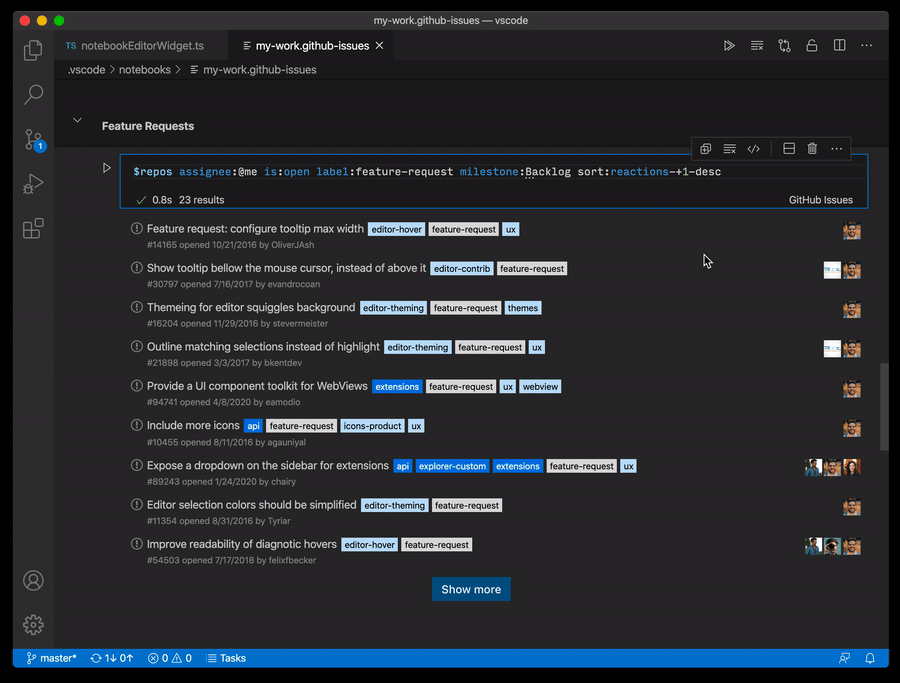Execute the feature-request query cell
The width and height of the screenshot is (900, 683).
[107, 168]
